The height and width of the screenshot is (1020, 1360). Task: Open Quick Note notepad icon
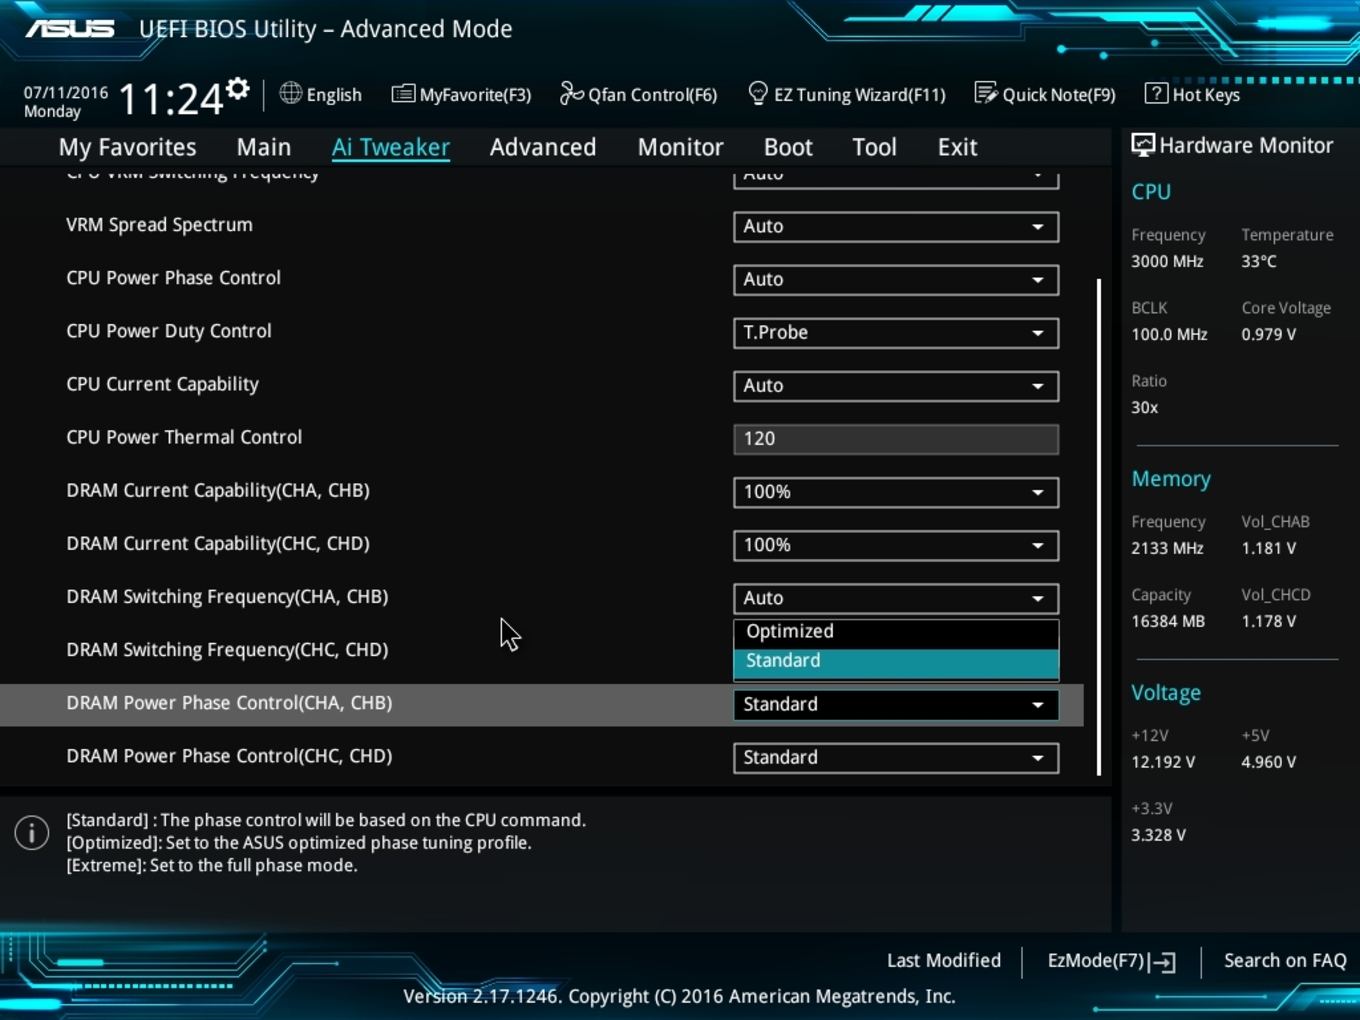coord(985,94)
